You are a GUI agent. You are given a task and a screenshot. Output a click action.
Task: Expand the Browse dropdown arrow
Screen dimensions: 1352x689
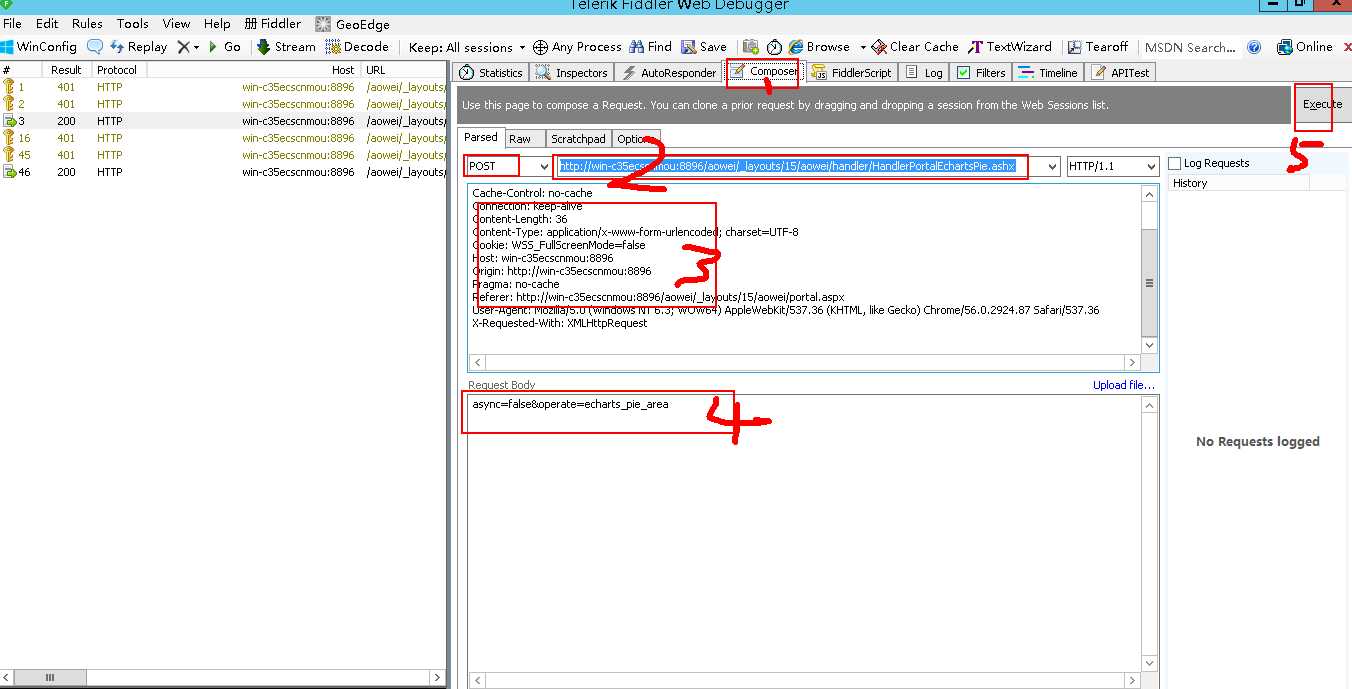coord(862,47)
